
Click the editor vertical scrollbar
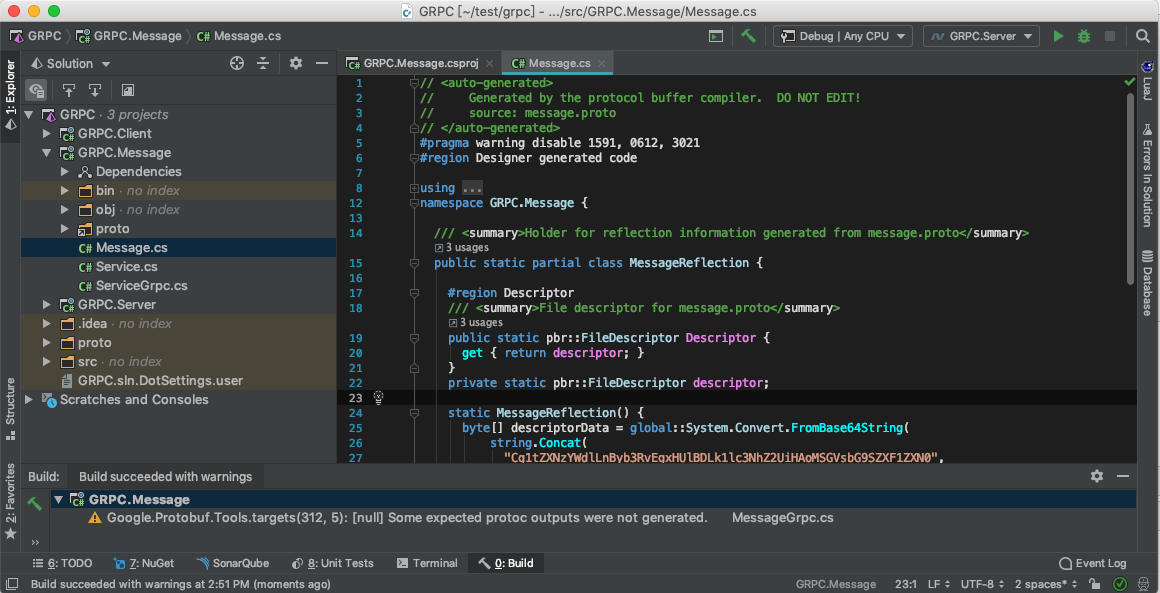pyautogui.click(x=1129, y=189)
